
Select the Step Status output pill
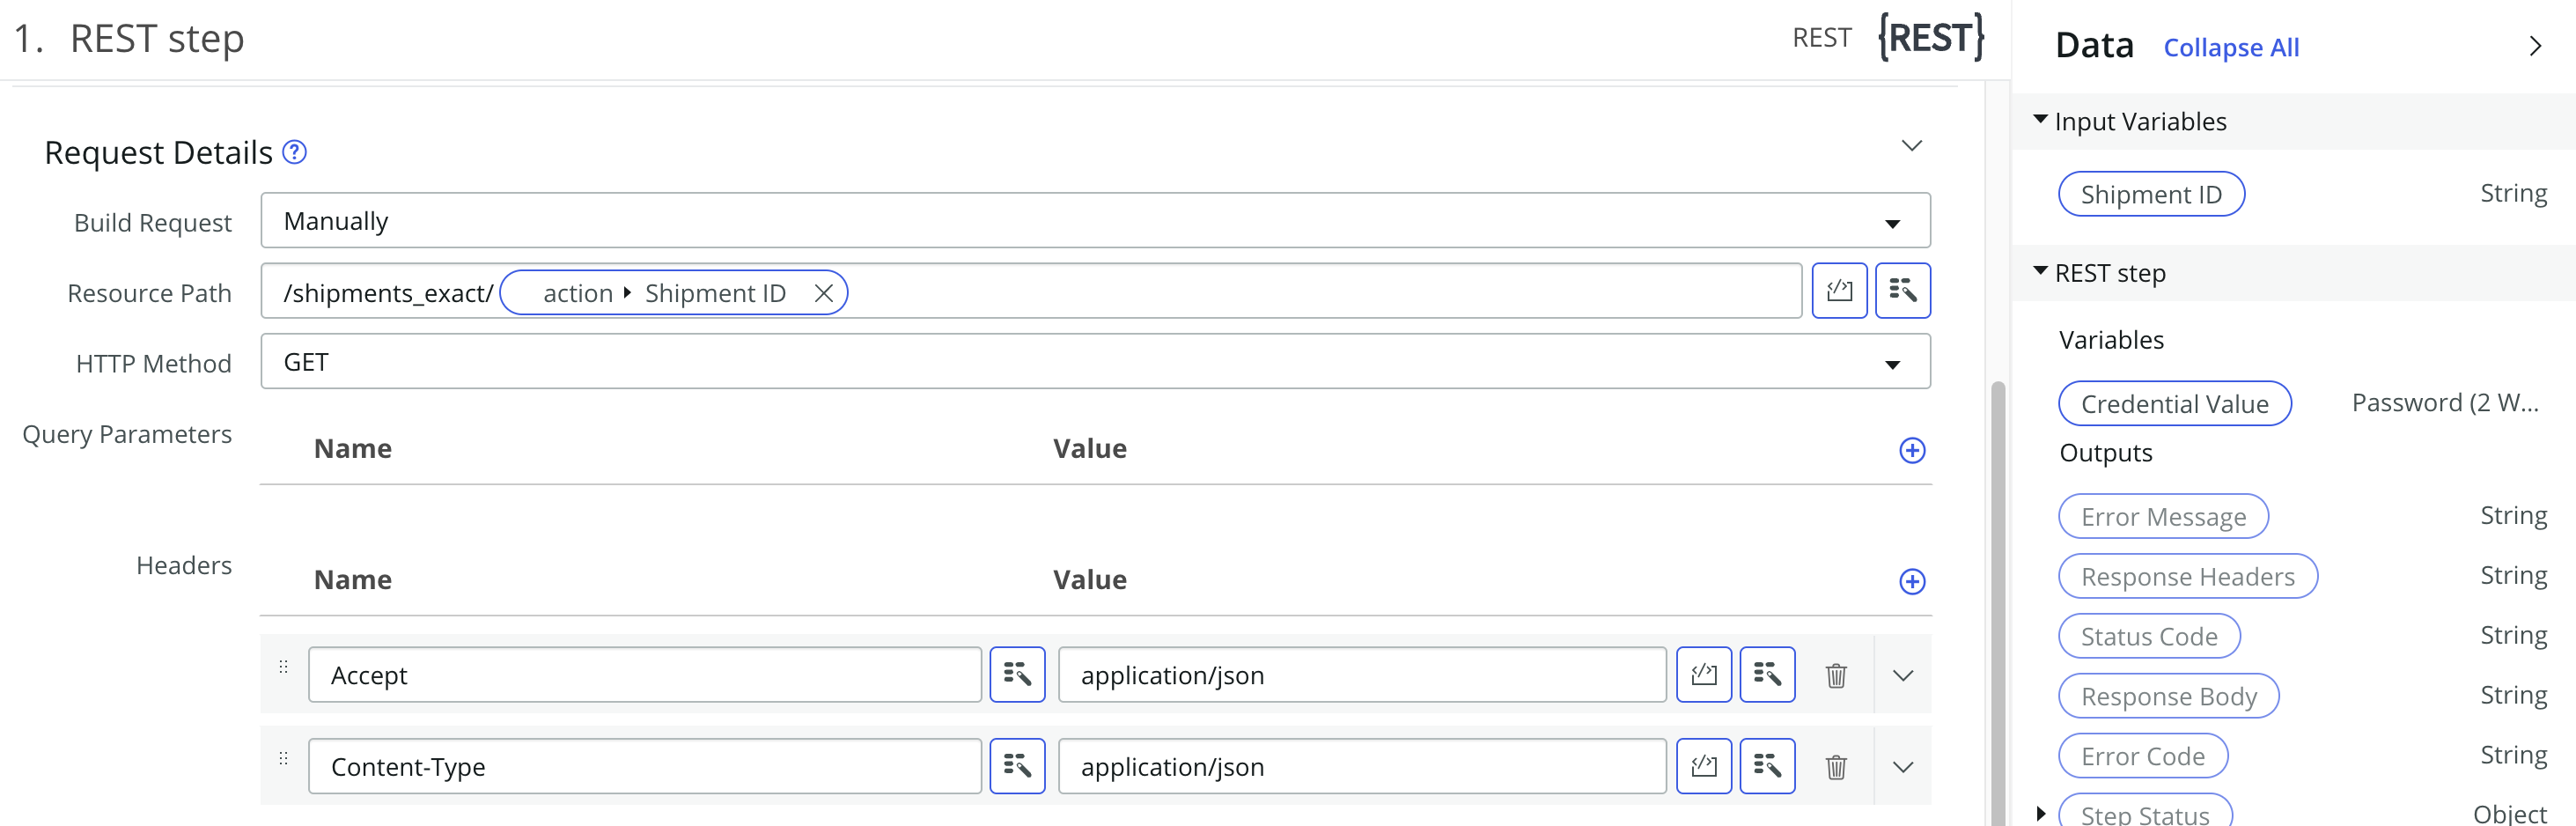pyautogui.click(x=2145, y=812)
